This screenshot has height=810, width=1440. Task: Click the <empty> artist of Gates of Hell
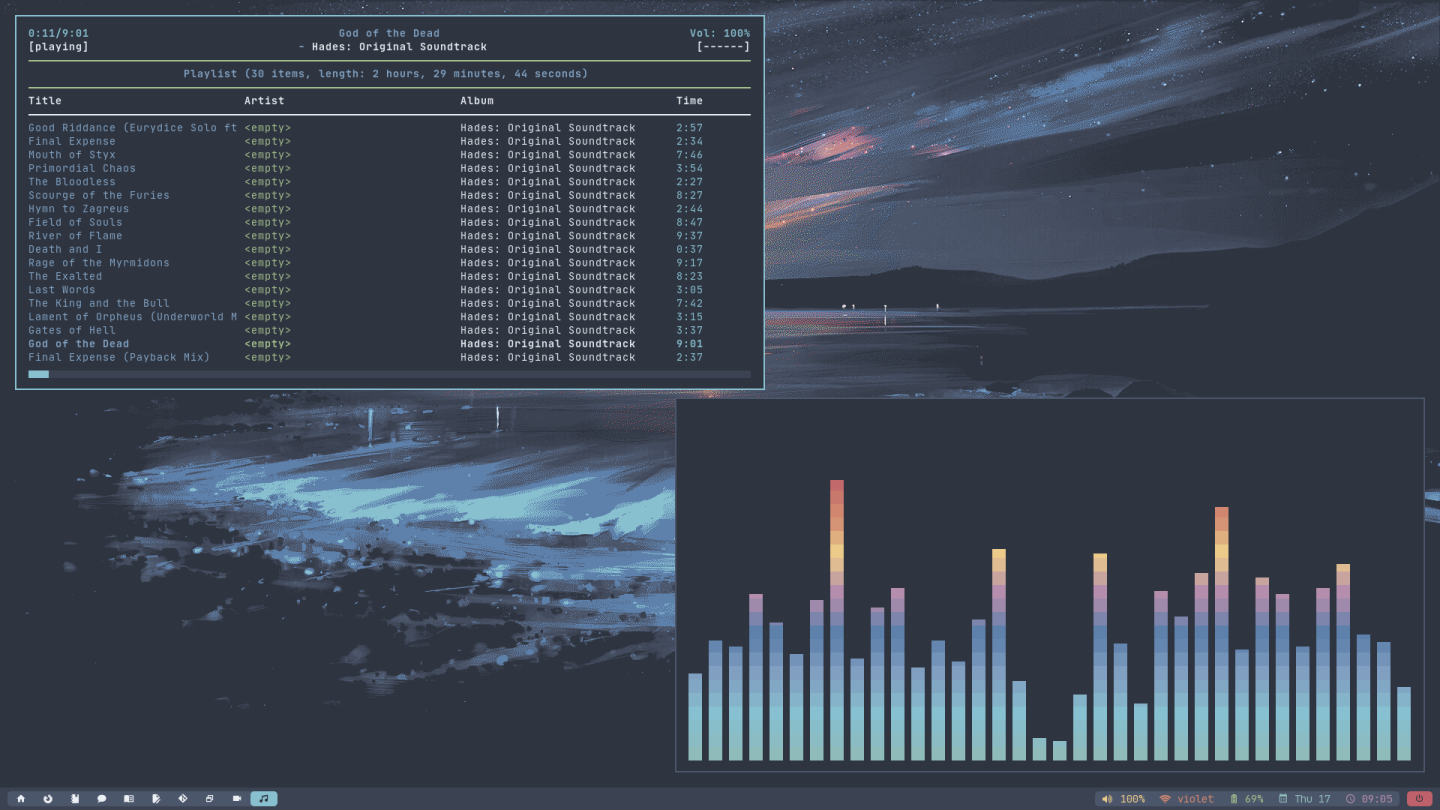click(267, 330)
